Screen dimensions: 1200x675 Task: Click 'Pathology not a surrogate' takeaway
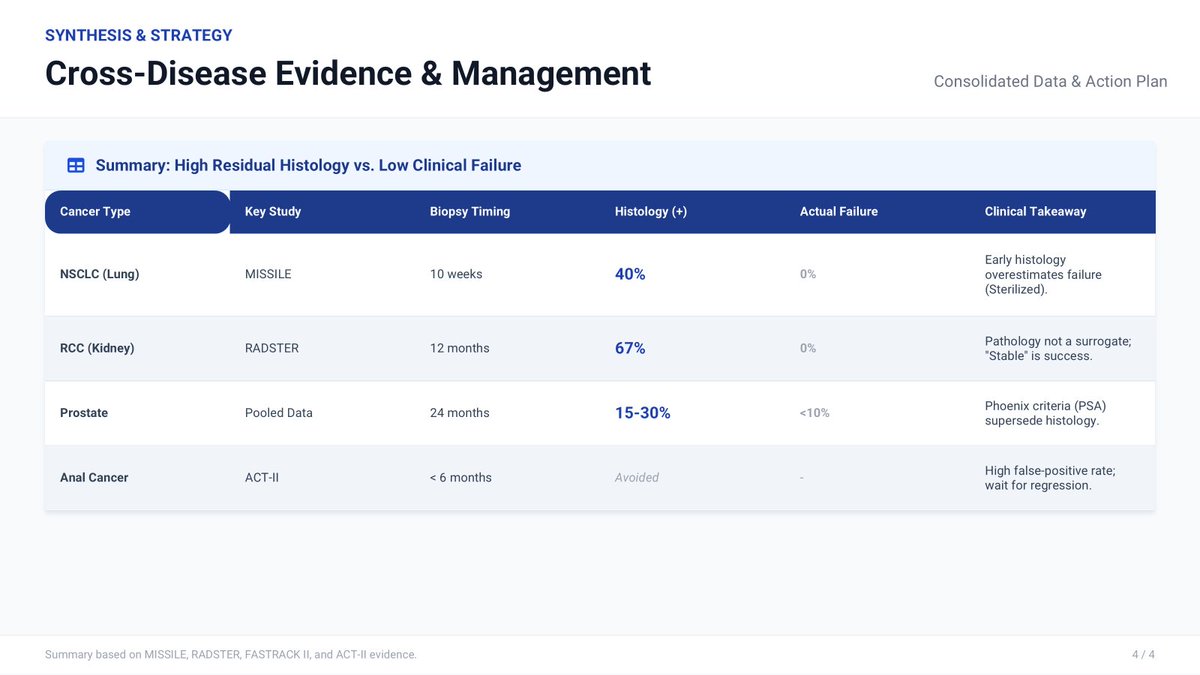point(1058,348)
